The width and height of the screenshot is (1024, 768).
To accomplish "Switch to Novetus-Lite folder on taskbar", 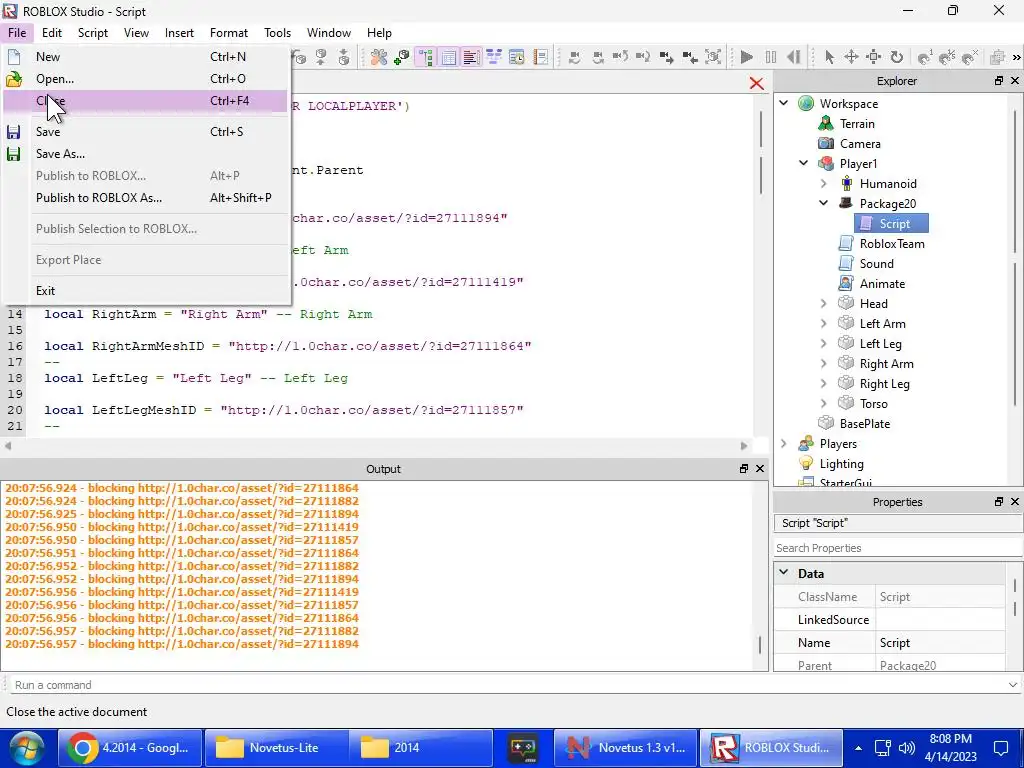I will coord(275,748).
